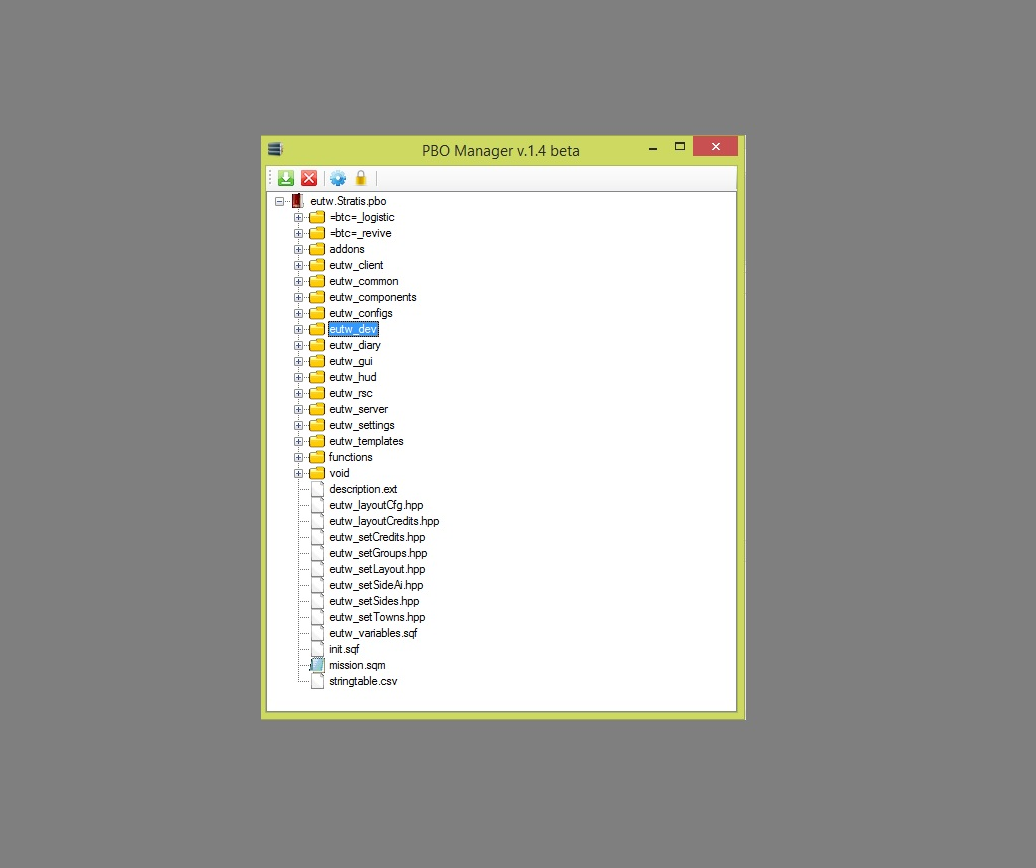The width and height of the screenshot is (1036, 868).
Task: Click the PBO Manager title bar app icon
Action: tap(275, 150)
